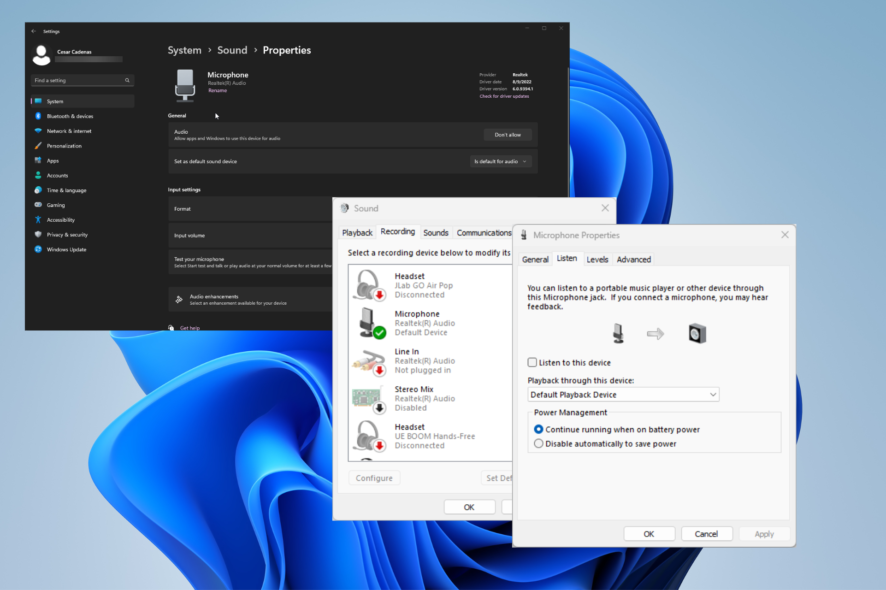Enable Listen to this device checkbox
The height and width of the screenshot is (590, 886).
(532, 362)
